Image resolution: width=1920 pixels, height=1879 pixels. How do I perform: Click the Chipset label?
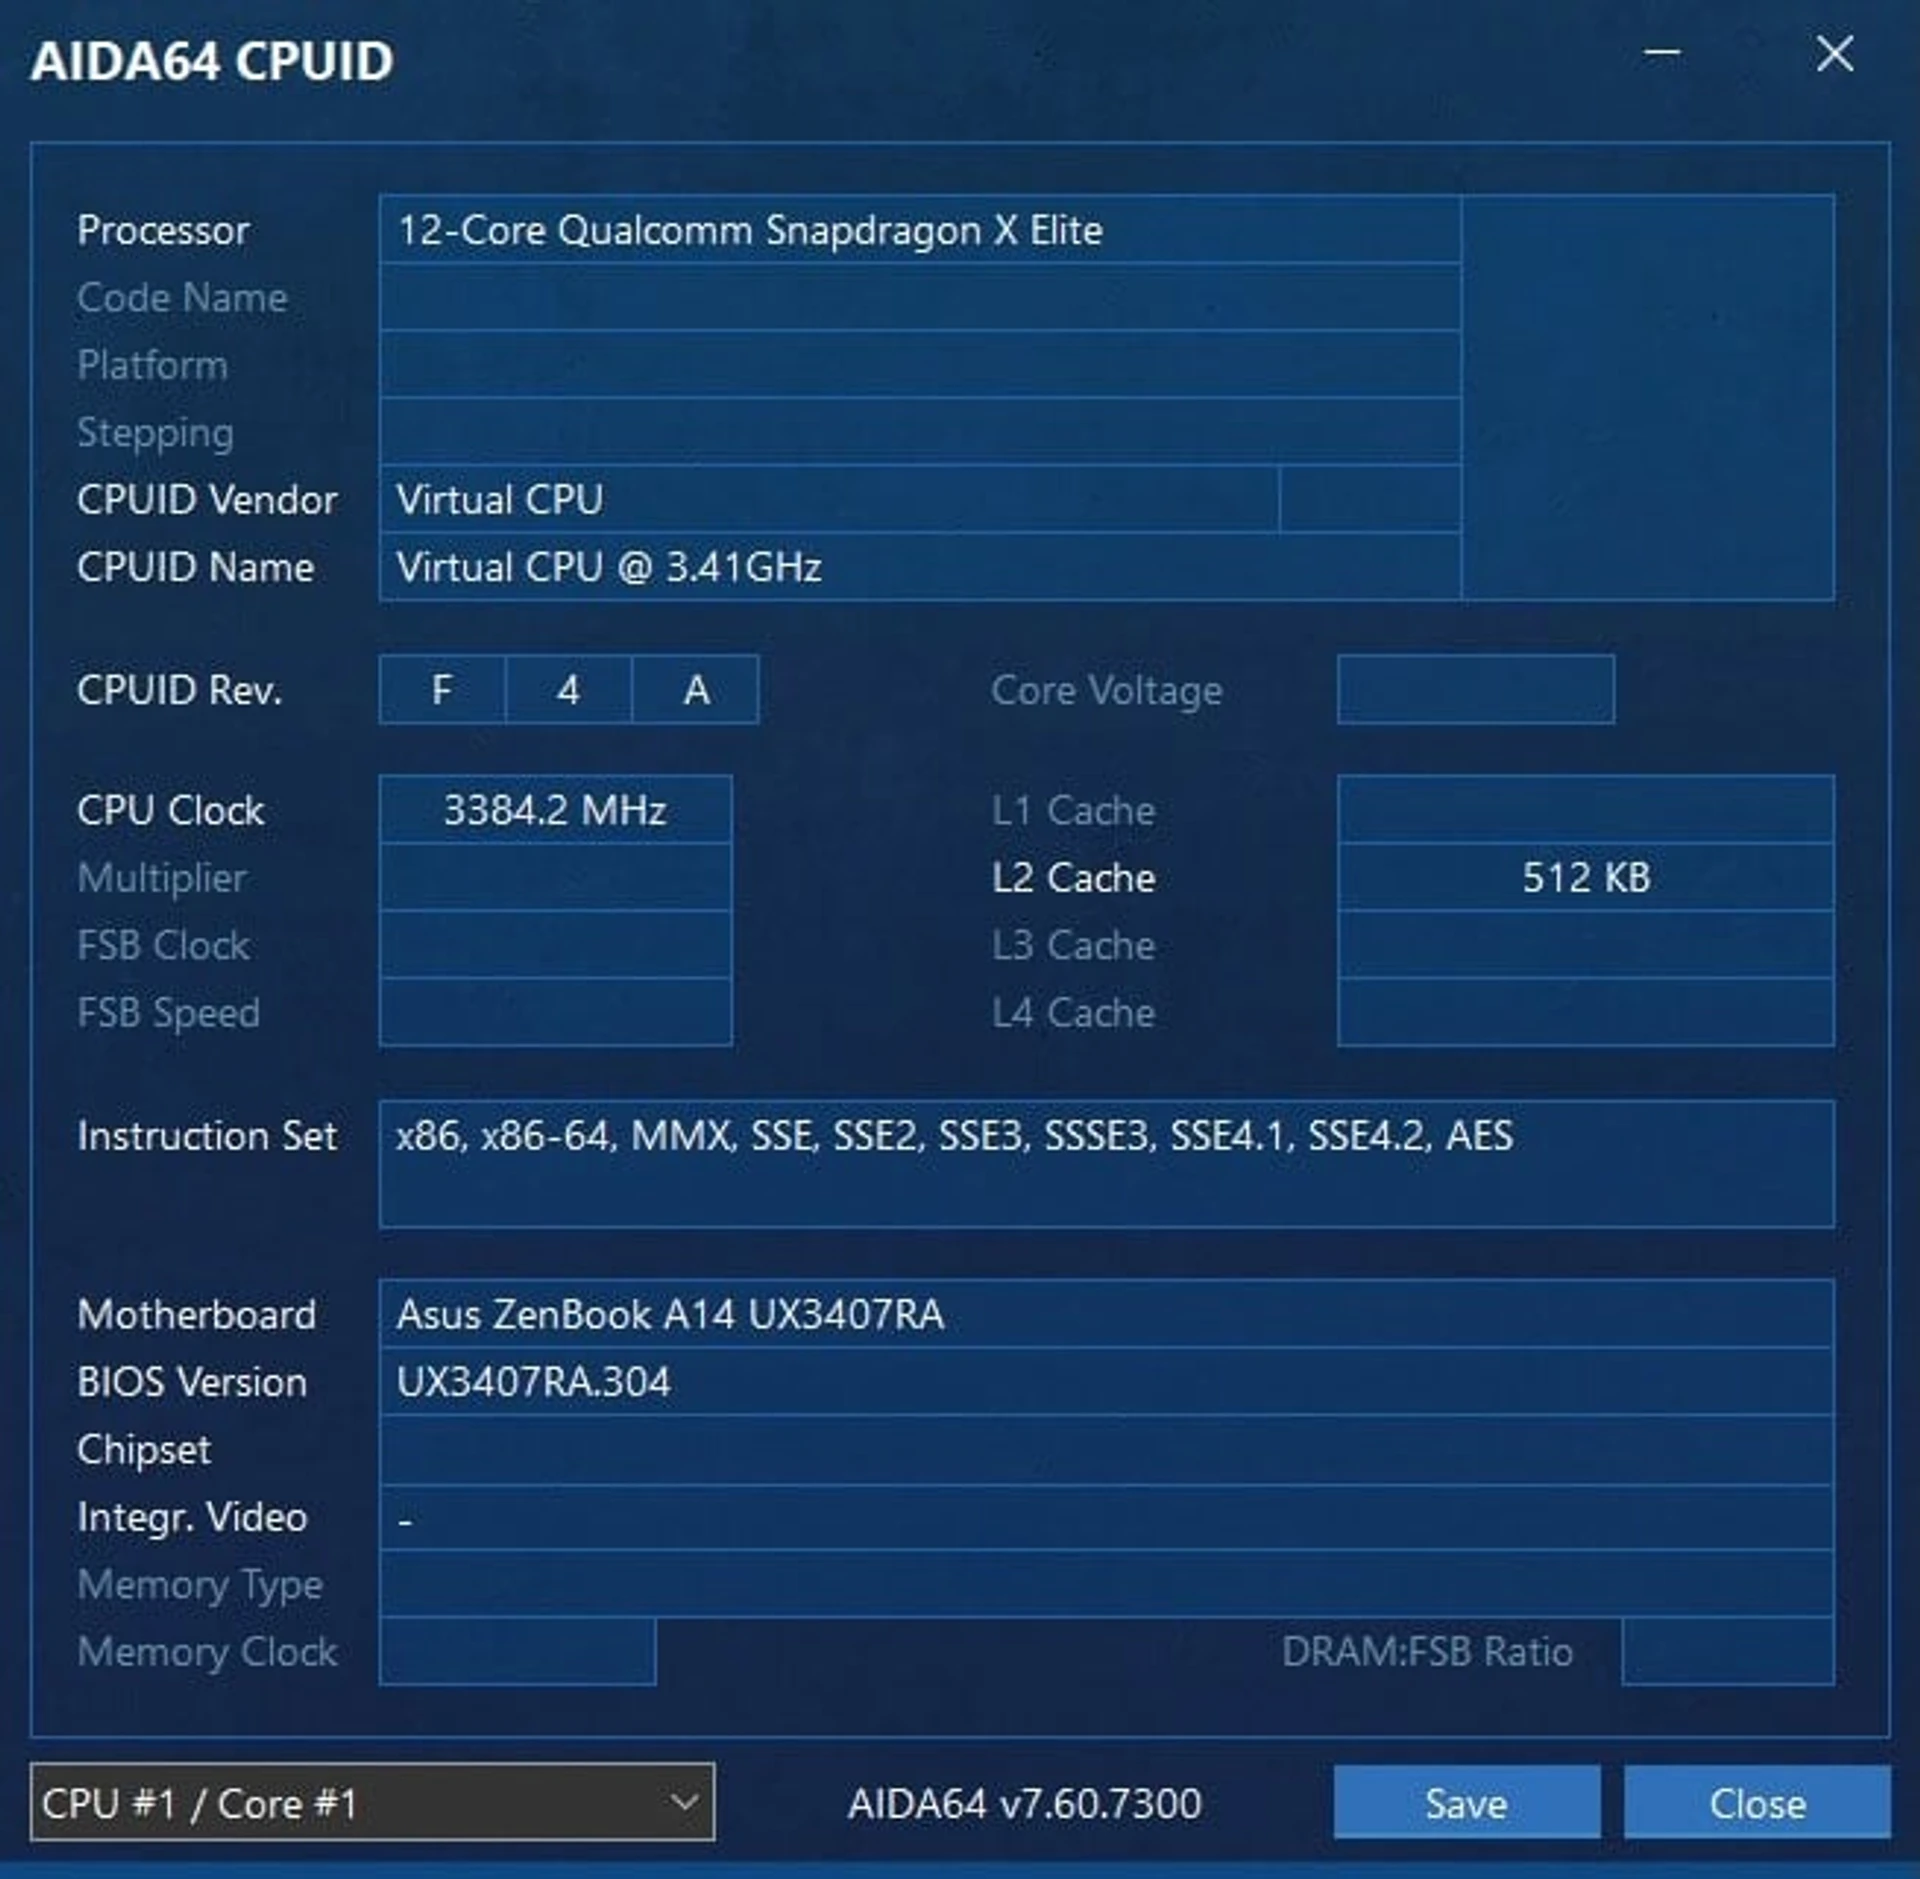[144, 1450]
